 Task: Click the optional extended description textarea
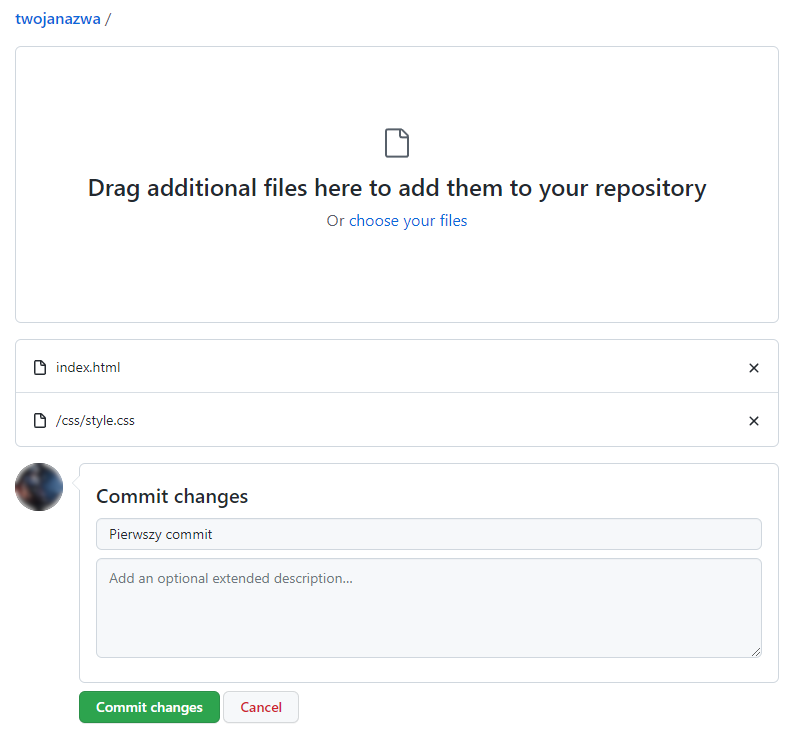428,608
